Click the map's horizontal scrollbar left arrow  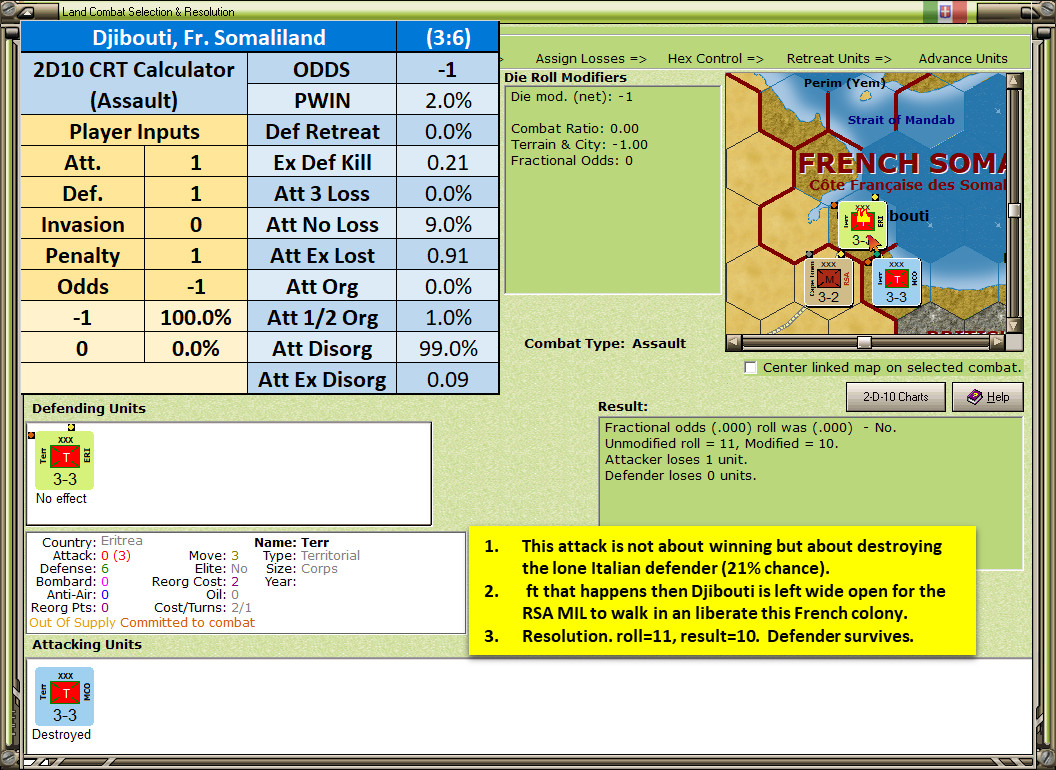pos(734,342)
